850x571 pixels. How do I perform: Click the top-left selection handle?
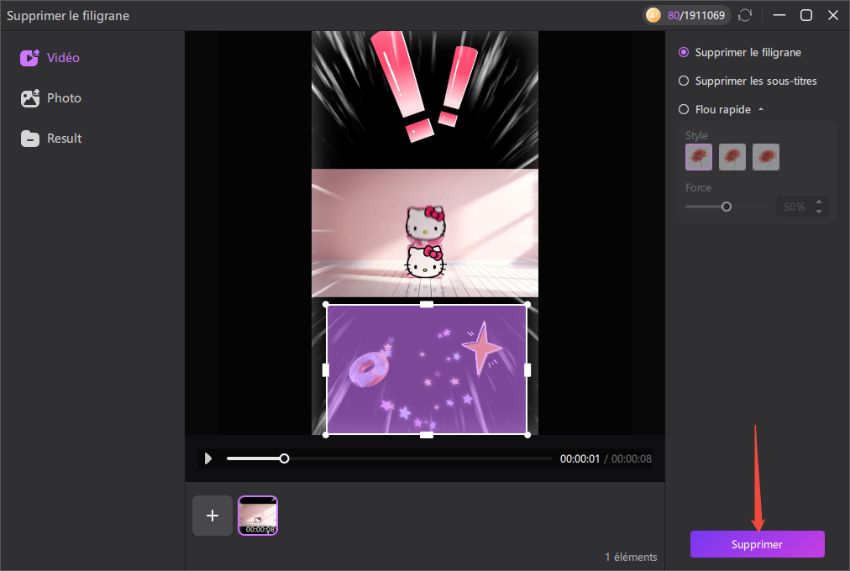(x=326, y=304)
